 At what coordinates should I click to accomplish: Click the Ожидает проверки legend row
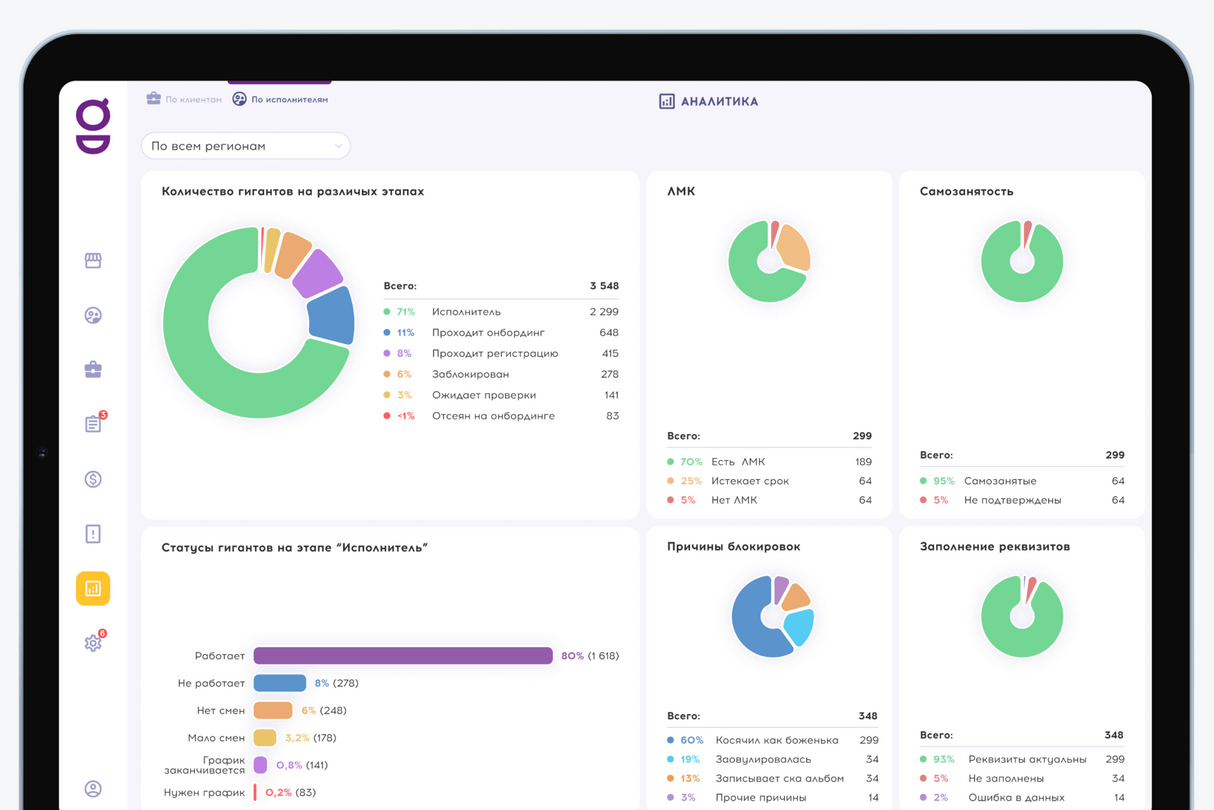click(501, 395)
